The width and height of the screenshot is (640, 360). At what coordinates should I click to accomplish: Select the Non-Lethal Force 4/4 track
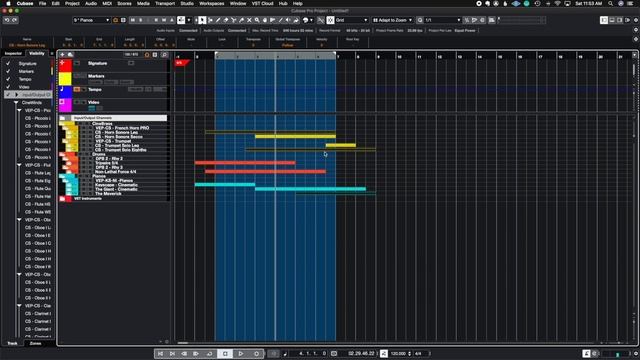tap(116, 172)
